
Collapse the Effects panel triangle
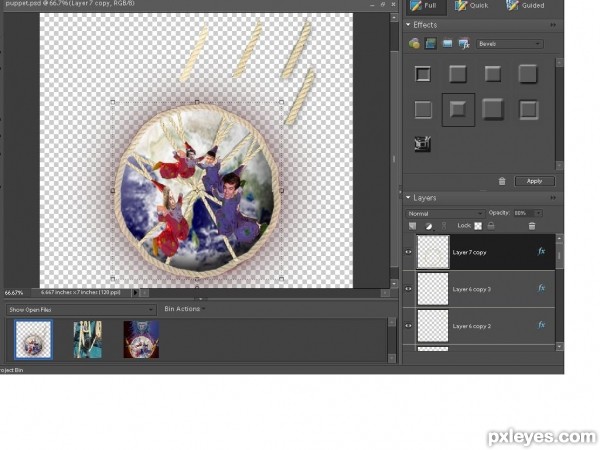click(408, 25)
